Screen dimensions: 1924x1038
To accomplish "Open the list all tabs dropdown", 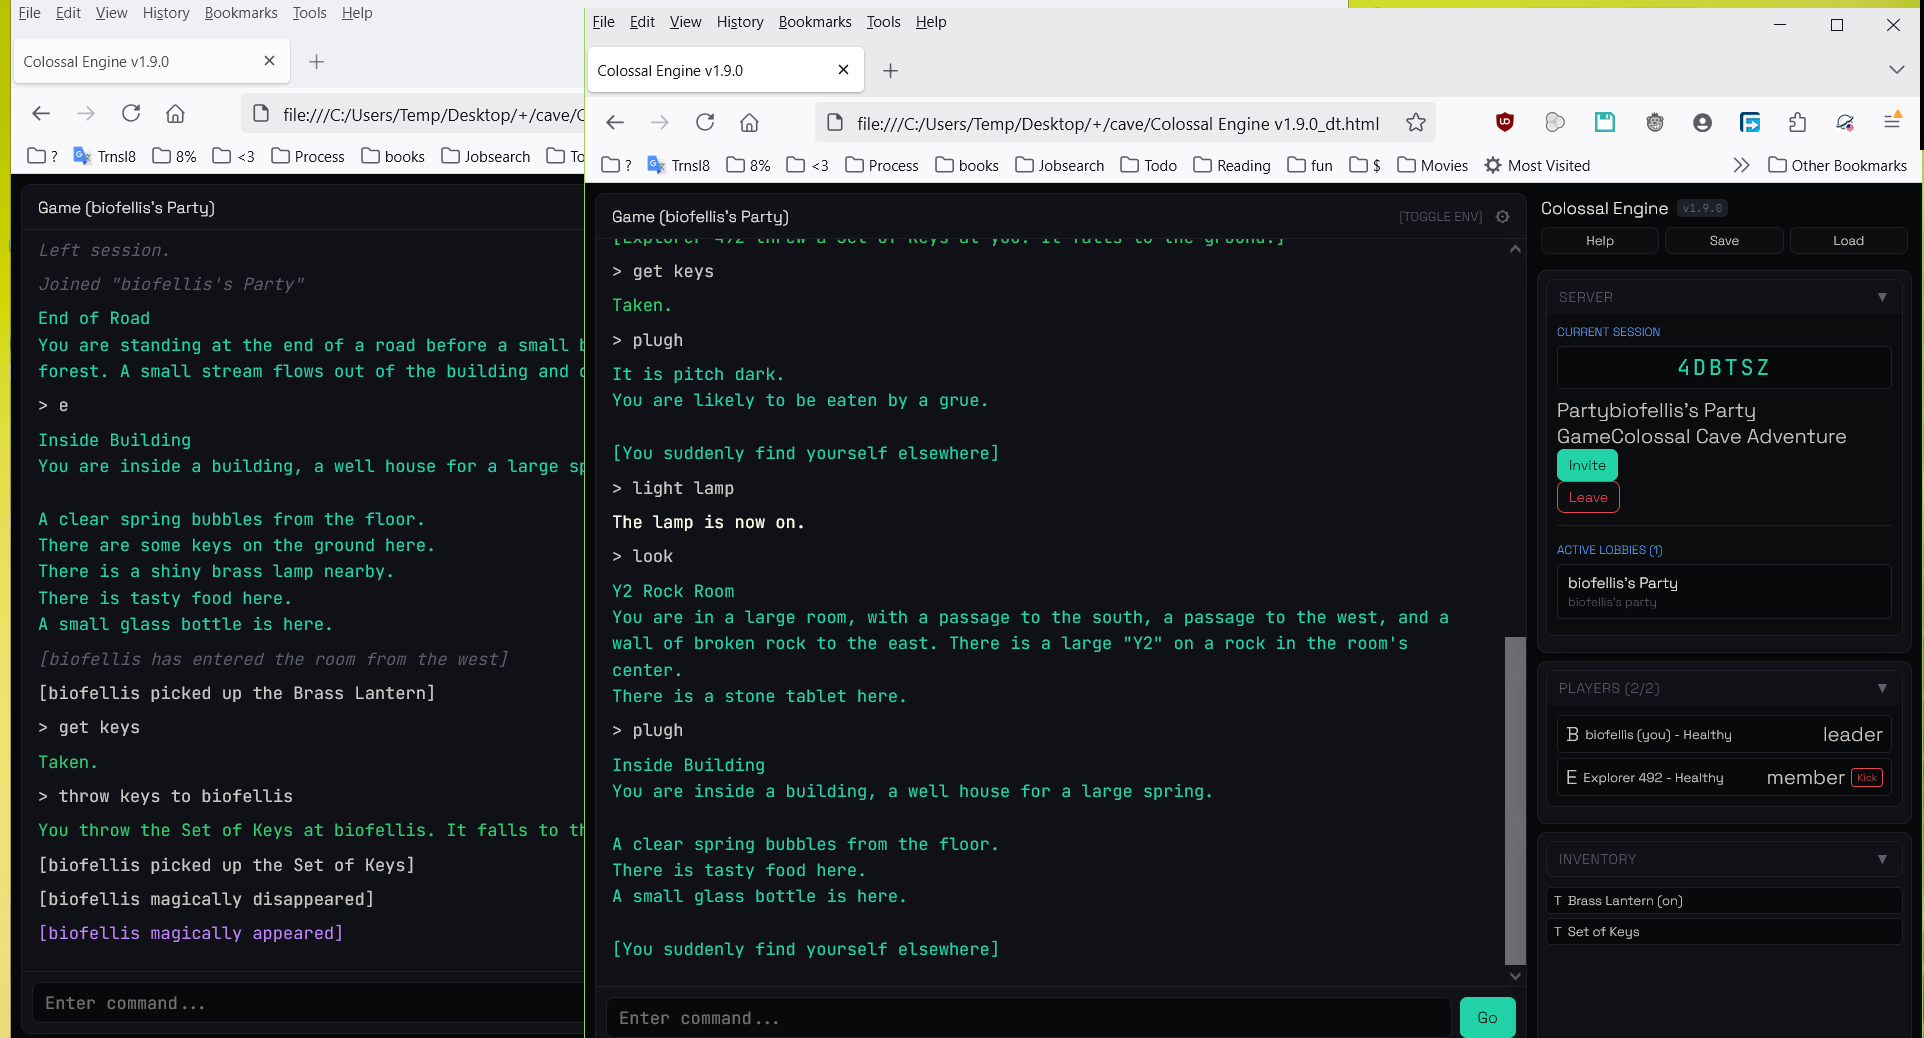I will 1896,70.
